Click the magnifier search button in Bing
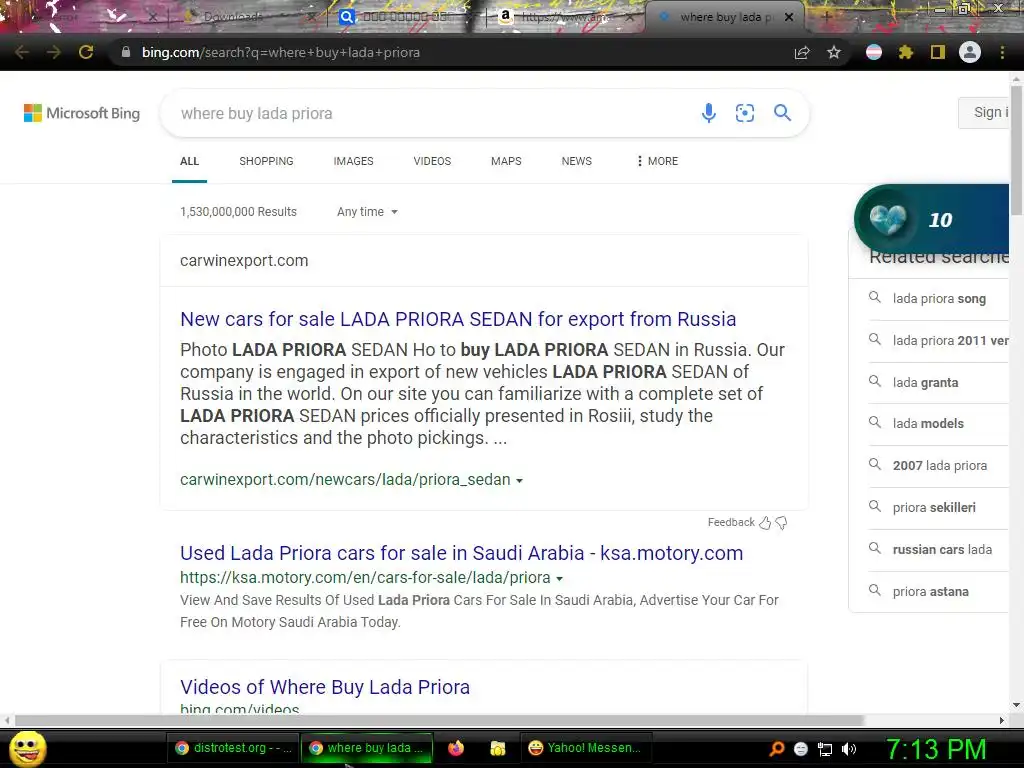This screenshot has width=1024, height=768. [x=782, y=113]
